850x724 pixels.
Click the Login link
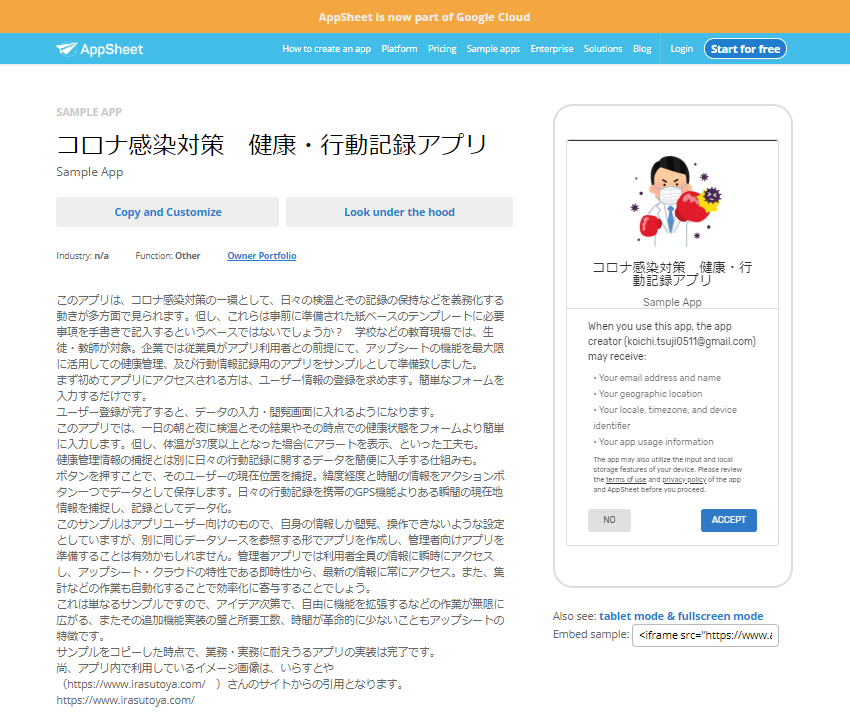pyautogui.click(x=681, y=49)
